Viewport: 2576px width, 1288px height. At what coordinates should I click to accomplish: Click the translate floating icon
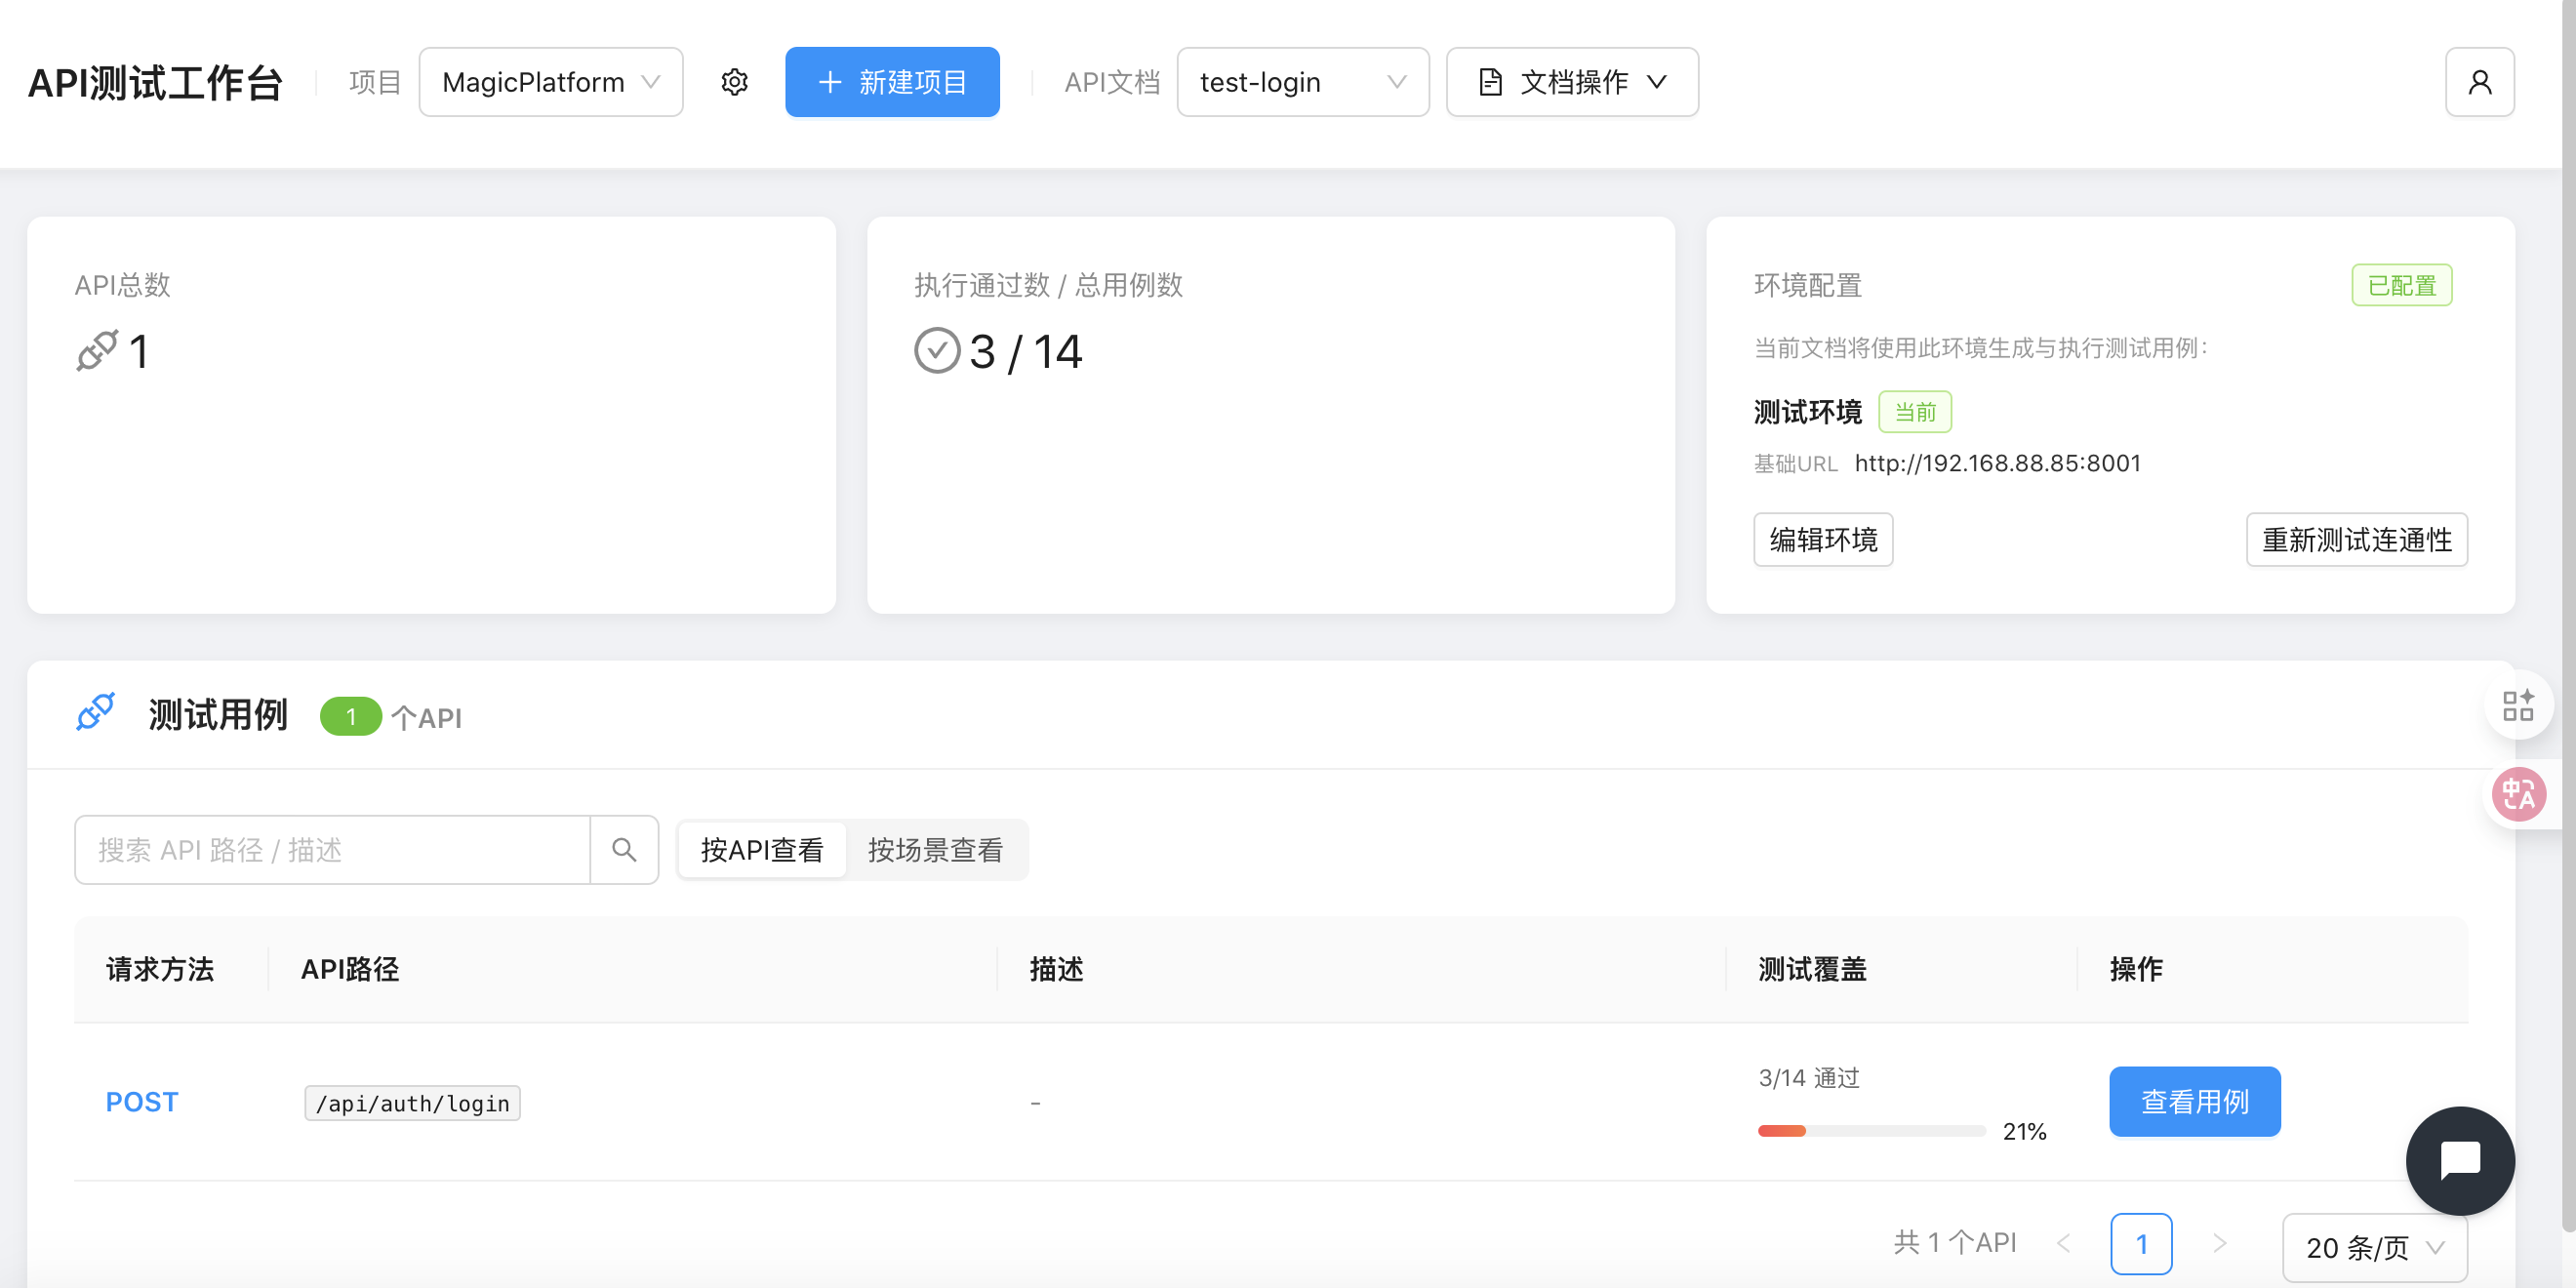2518,794
